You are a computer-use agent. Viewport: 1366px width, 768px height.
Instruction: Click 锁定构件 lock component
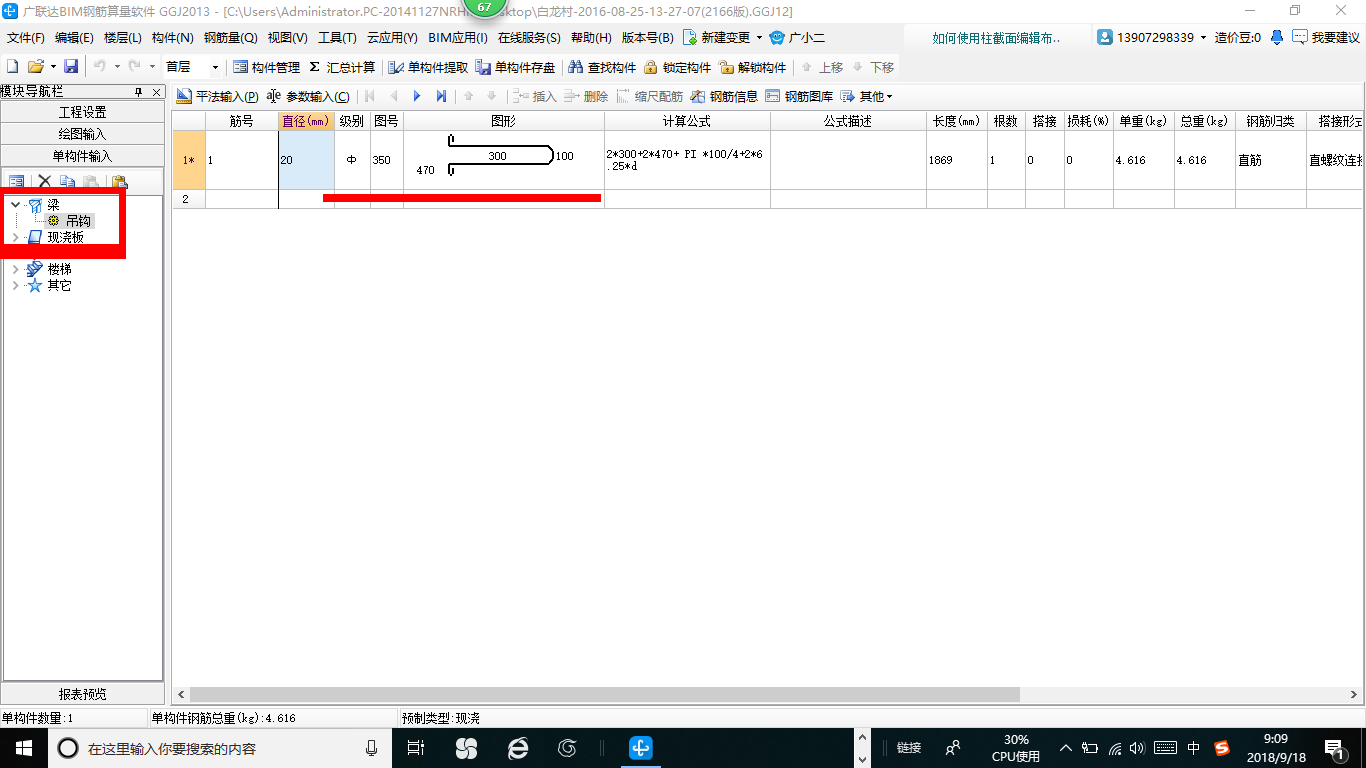(x=677, y=67)
